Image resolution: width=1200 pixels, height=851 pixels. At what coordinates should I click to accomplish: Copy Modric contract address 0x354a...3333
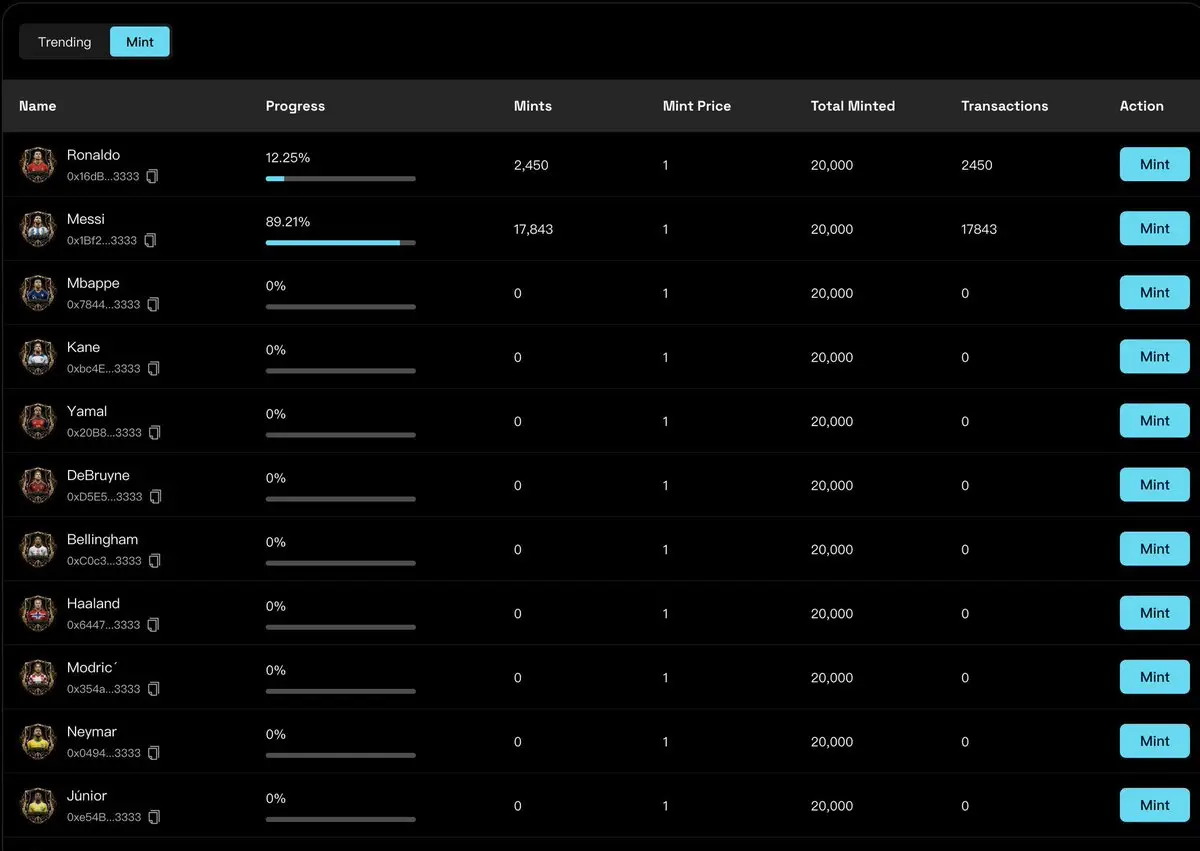tap(153, 688)
